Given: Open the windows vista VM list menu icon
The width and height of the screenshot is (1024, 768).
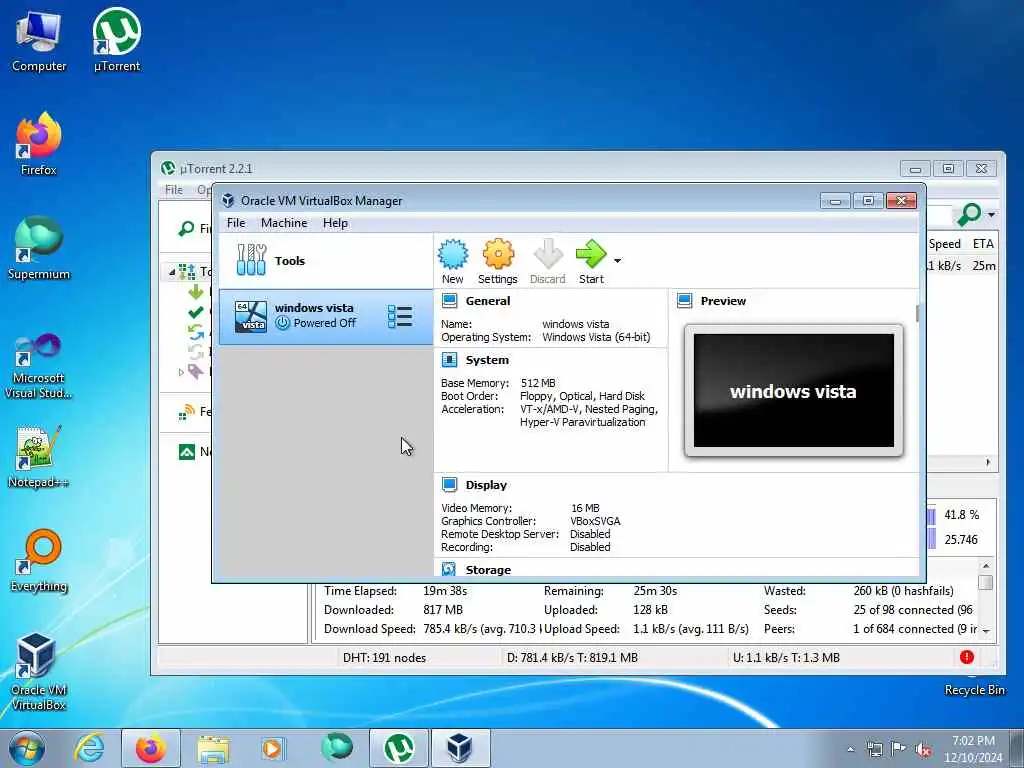Looking at the screenshot, I should pyautogui.click(x=400, y=317).
